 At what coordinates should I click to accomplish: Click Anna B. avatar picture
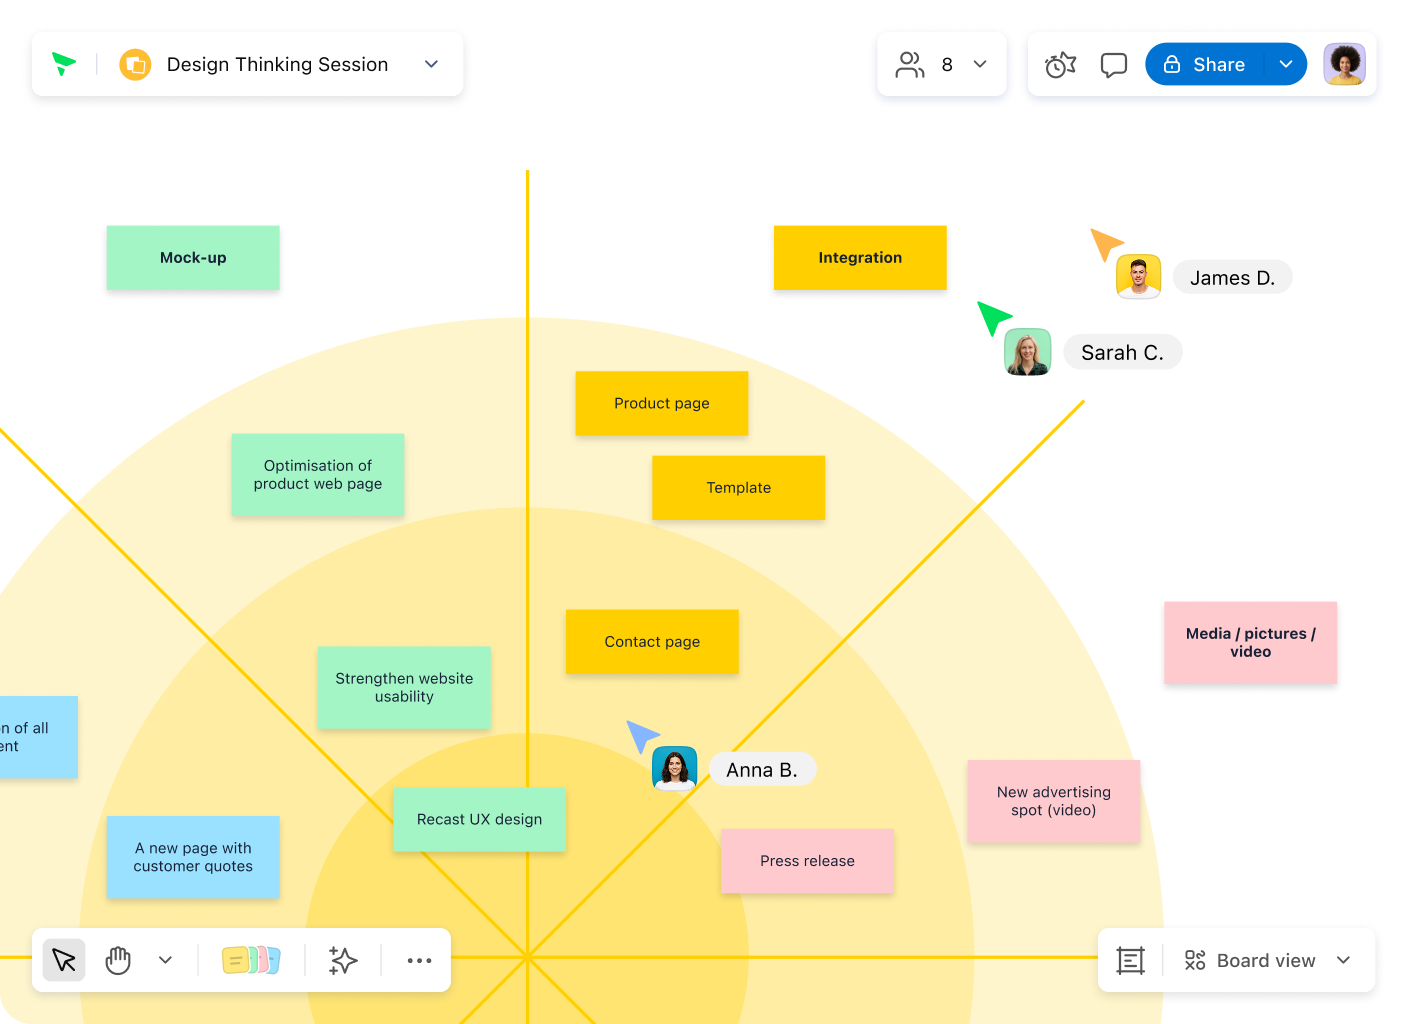point(675,769)
